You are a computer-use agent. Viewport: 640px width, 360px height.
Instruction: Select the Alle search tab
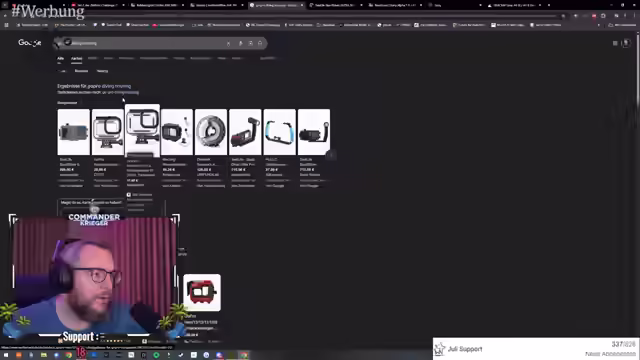click(60, 59)
